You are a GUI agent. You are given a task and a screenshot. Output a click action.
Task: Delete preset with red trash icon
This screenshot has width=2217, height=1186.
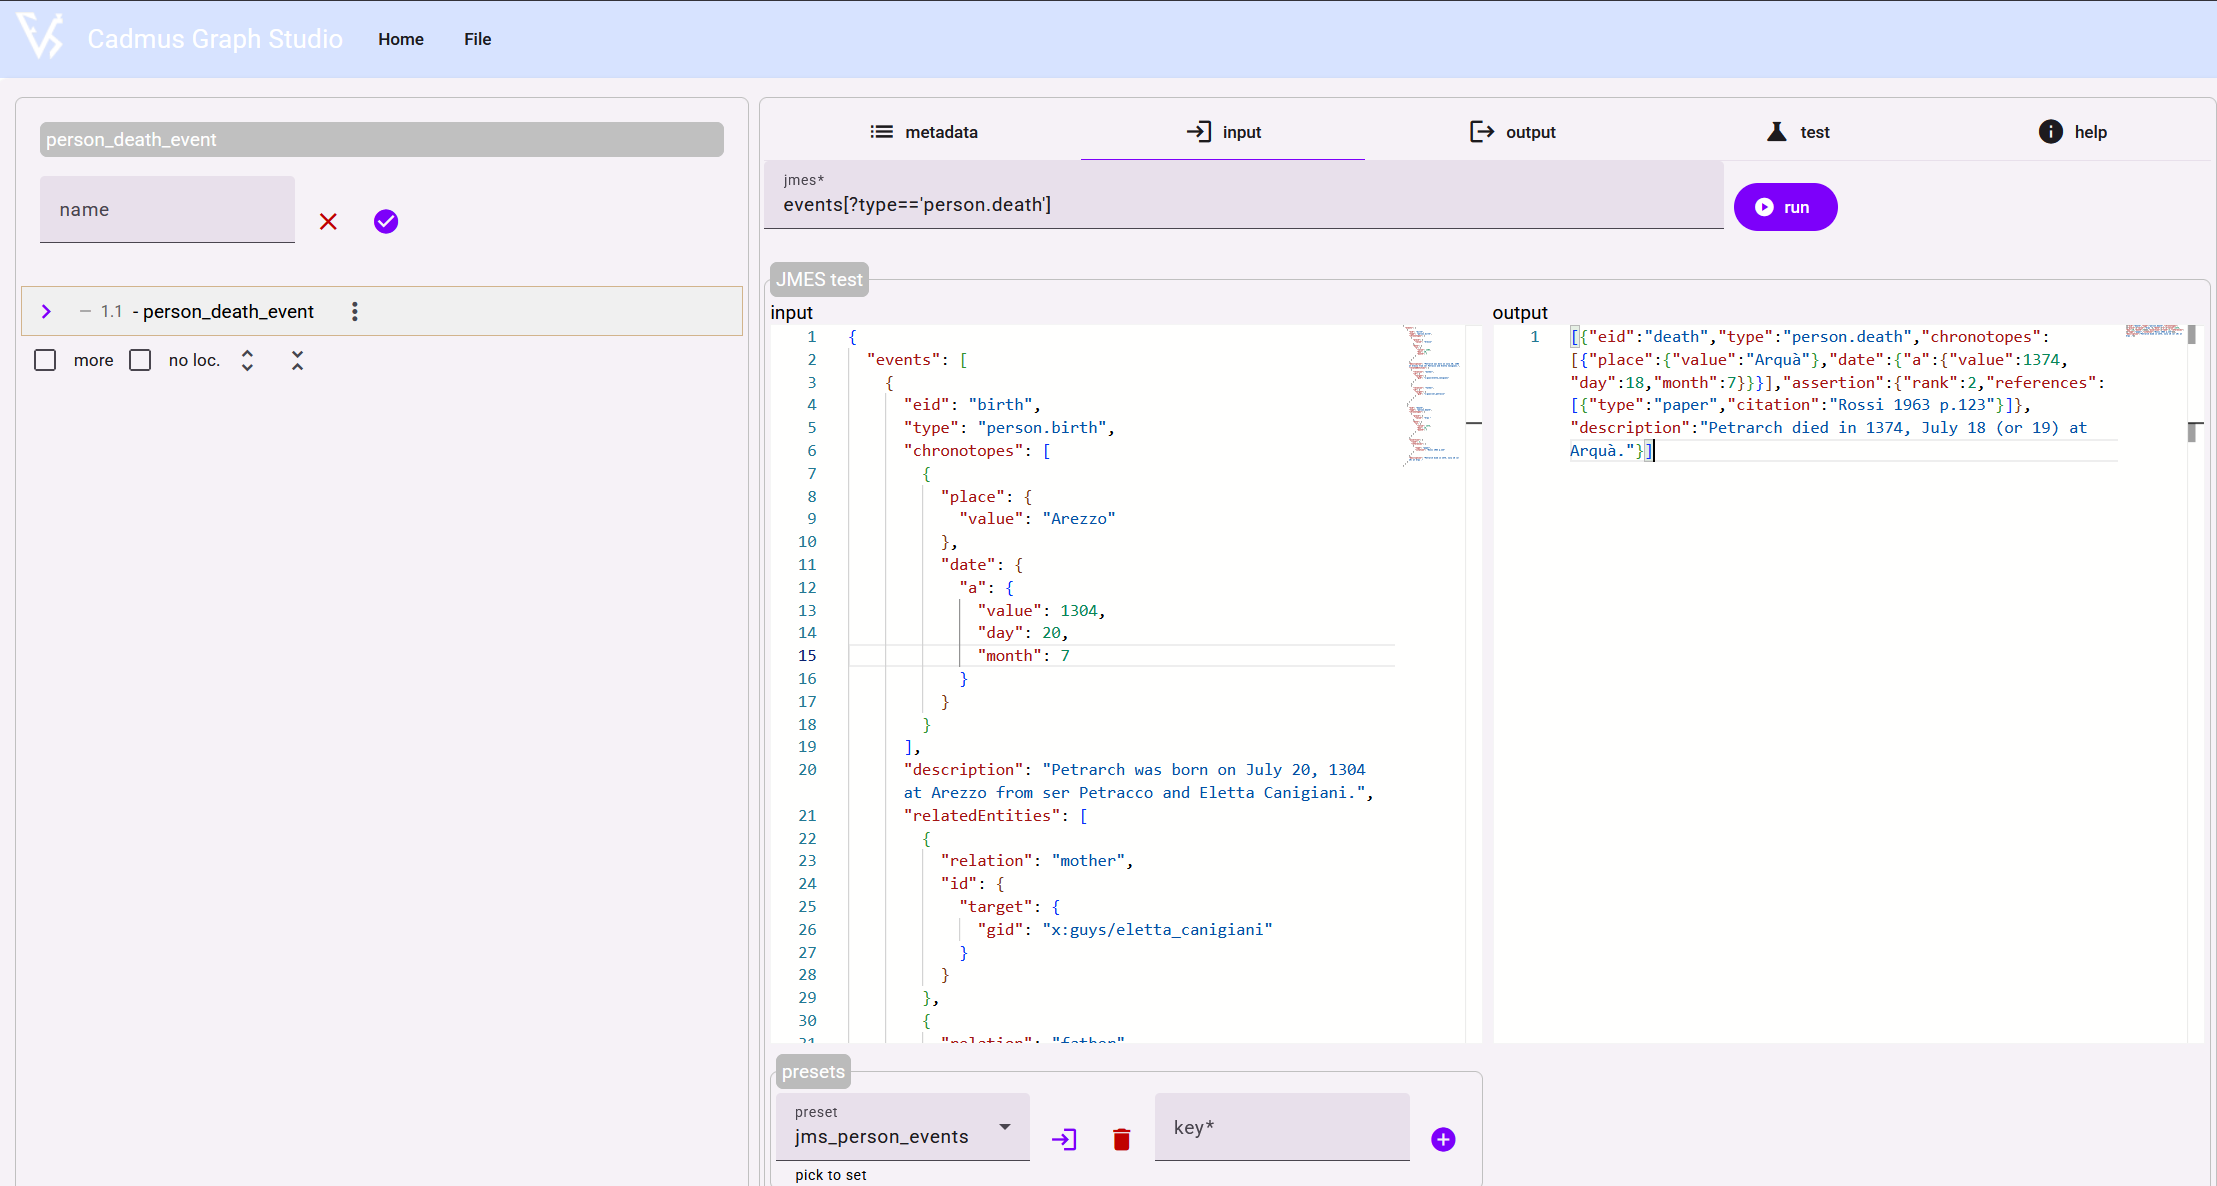[x=1121, y=1139]
